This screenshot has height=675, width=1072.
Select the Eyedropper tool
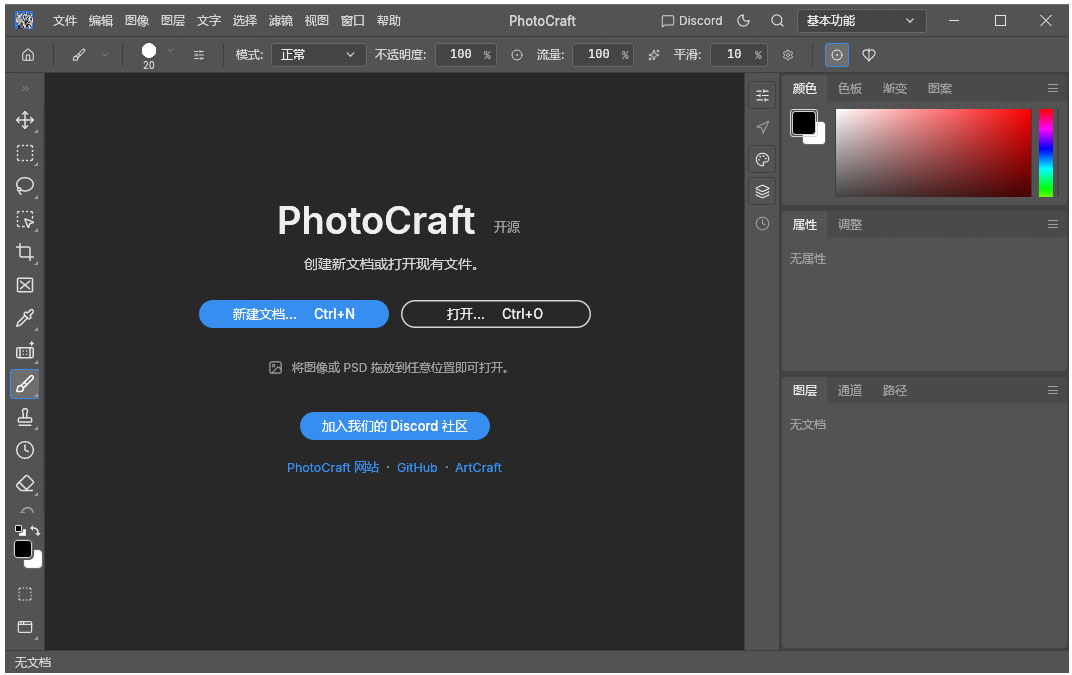coord(25,318)
